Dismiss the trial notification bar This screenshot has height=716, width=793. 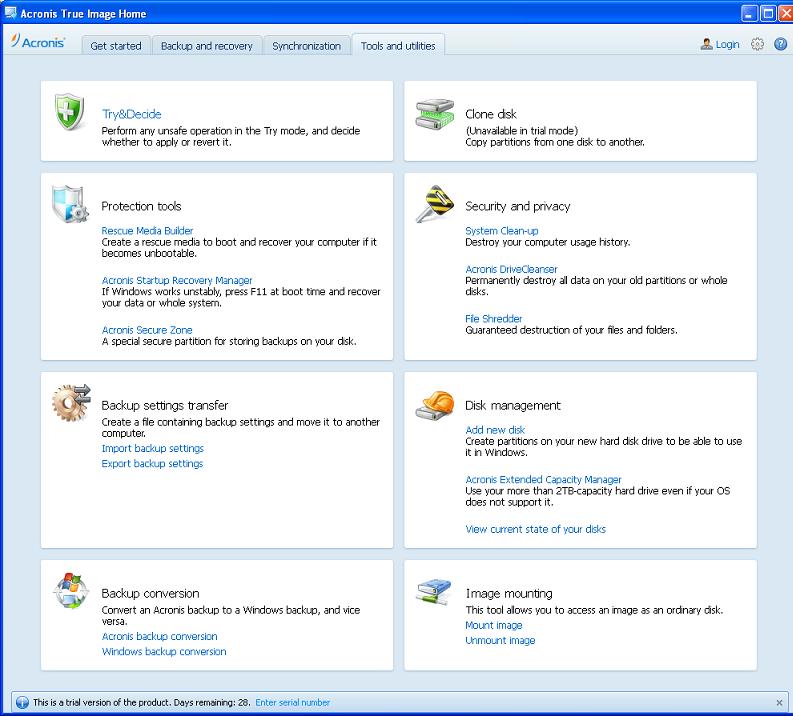780,703
